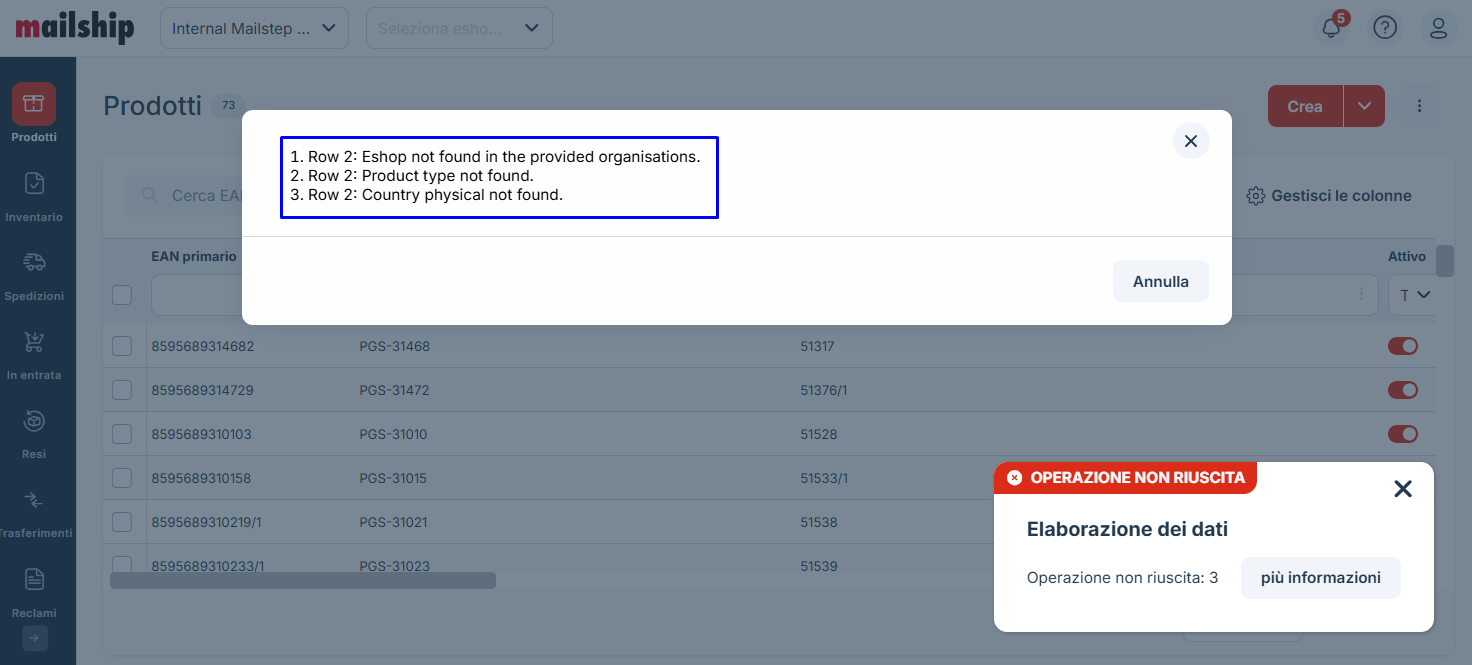The height and width of the screenshot is (665, 1472).
Task: Click the help question mark icon
Action: point(1385,28)
